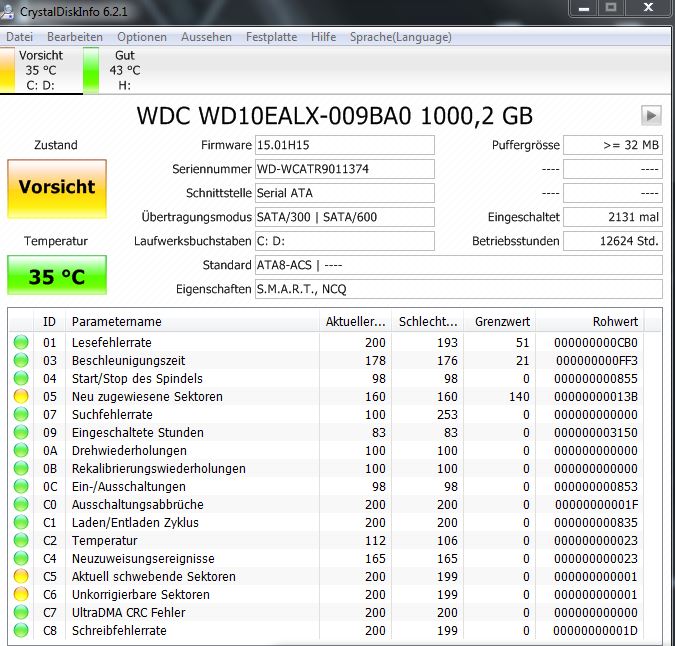Click green status icon for Start/Stop des Spindels
The width and height of the screenshot is (675, 646).
point(21,379)
